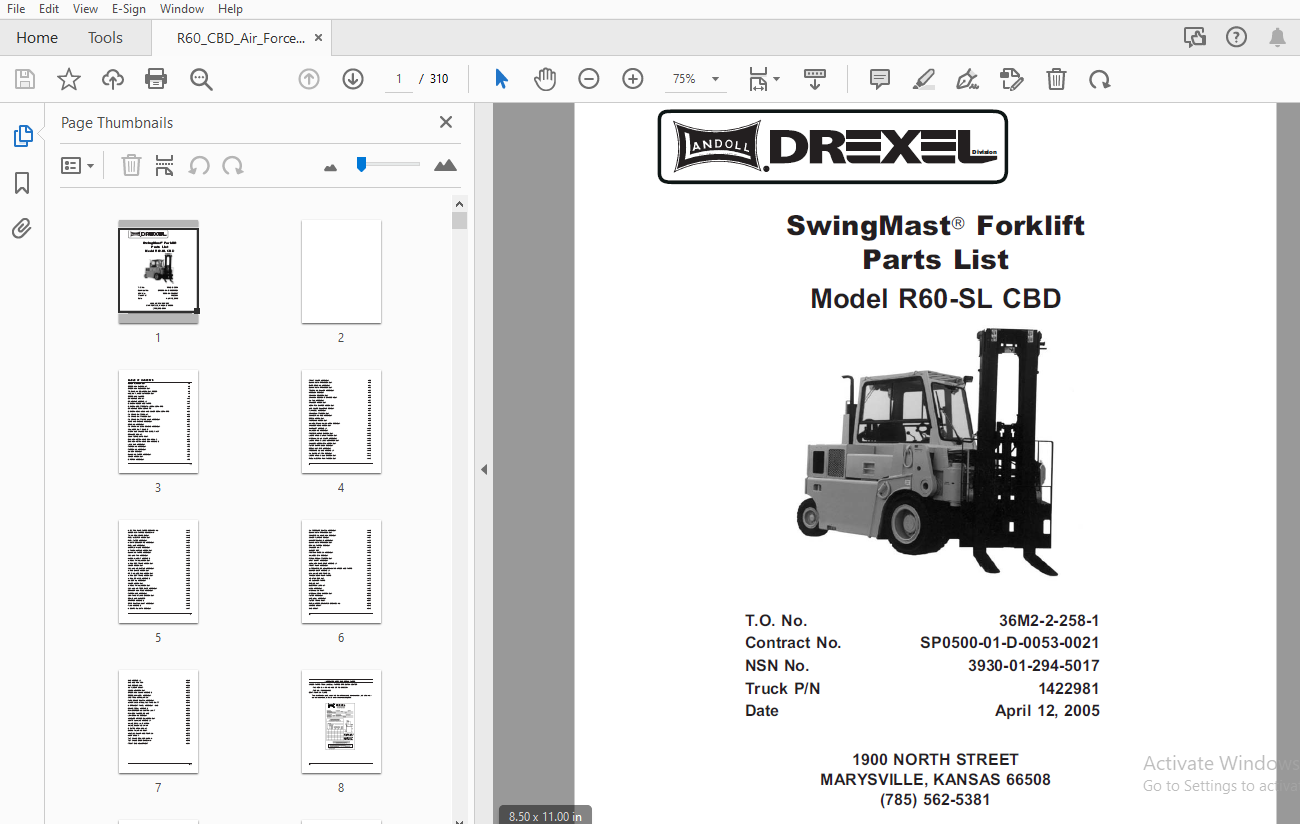This screenshot has width=1300, height=824.
Task: Click the 'Page Thumbnails' panel title
Action: click(117, 122)
